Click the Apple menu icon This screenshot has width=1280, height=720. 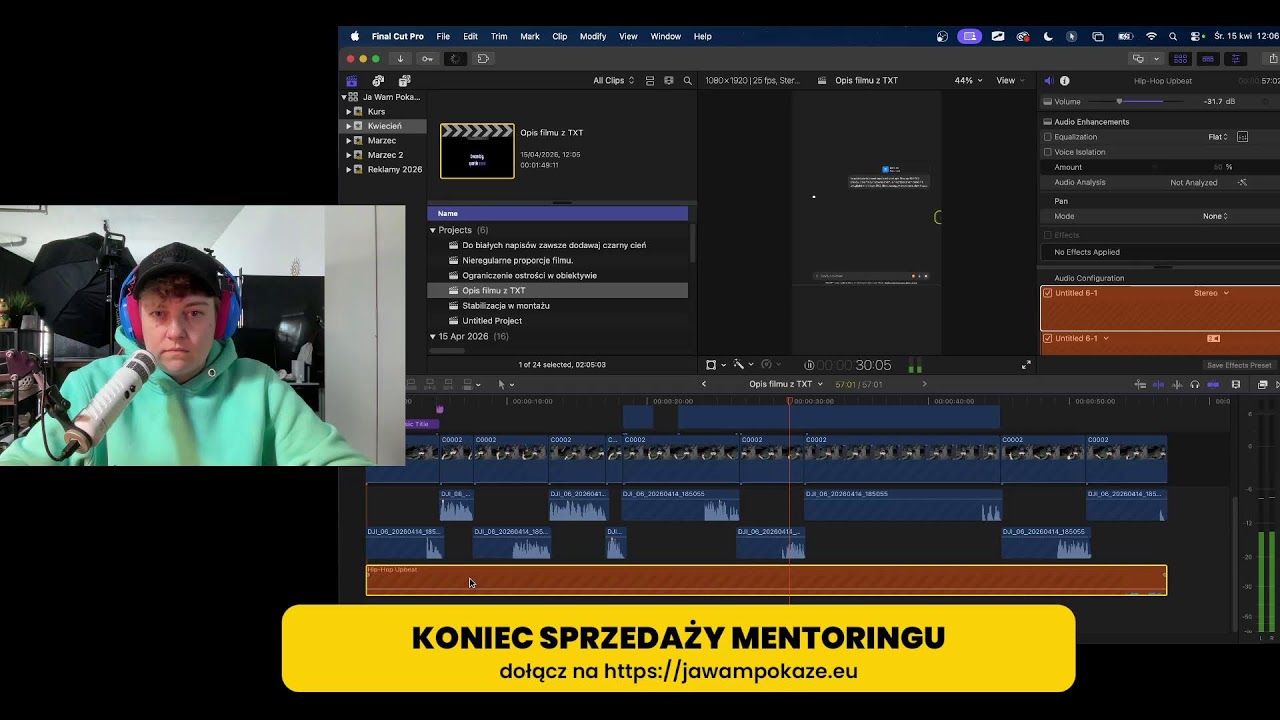coord(354,37)
